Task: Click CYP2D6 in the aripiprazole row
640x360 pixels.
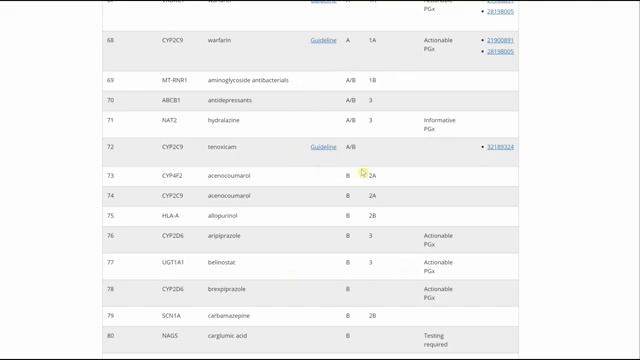Action: pyautogui.click(x=172, y=236)
